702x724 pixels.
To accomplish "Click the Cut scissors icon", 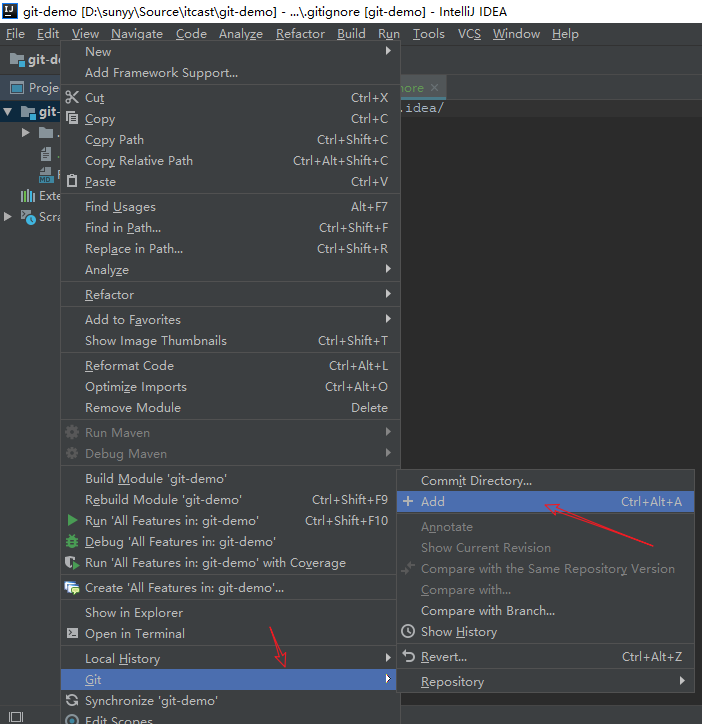I will [72, 98].
